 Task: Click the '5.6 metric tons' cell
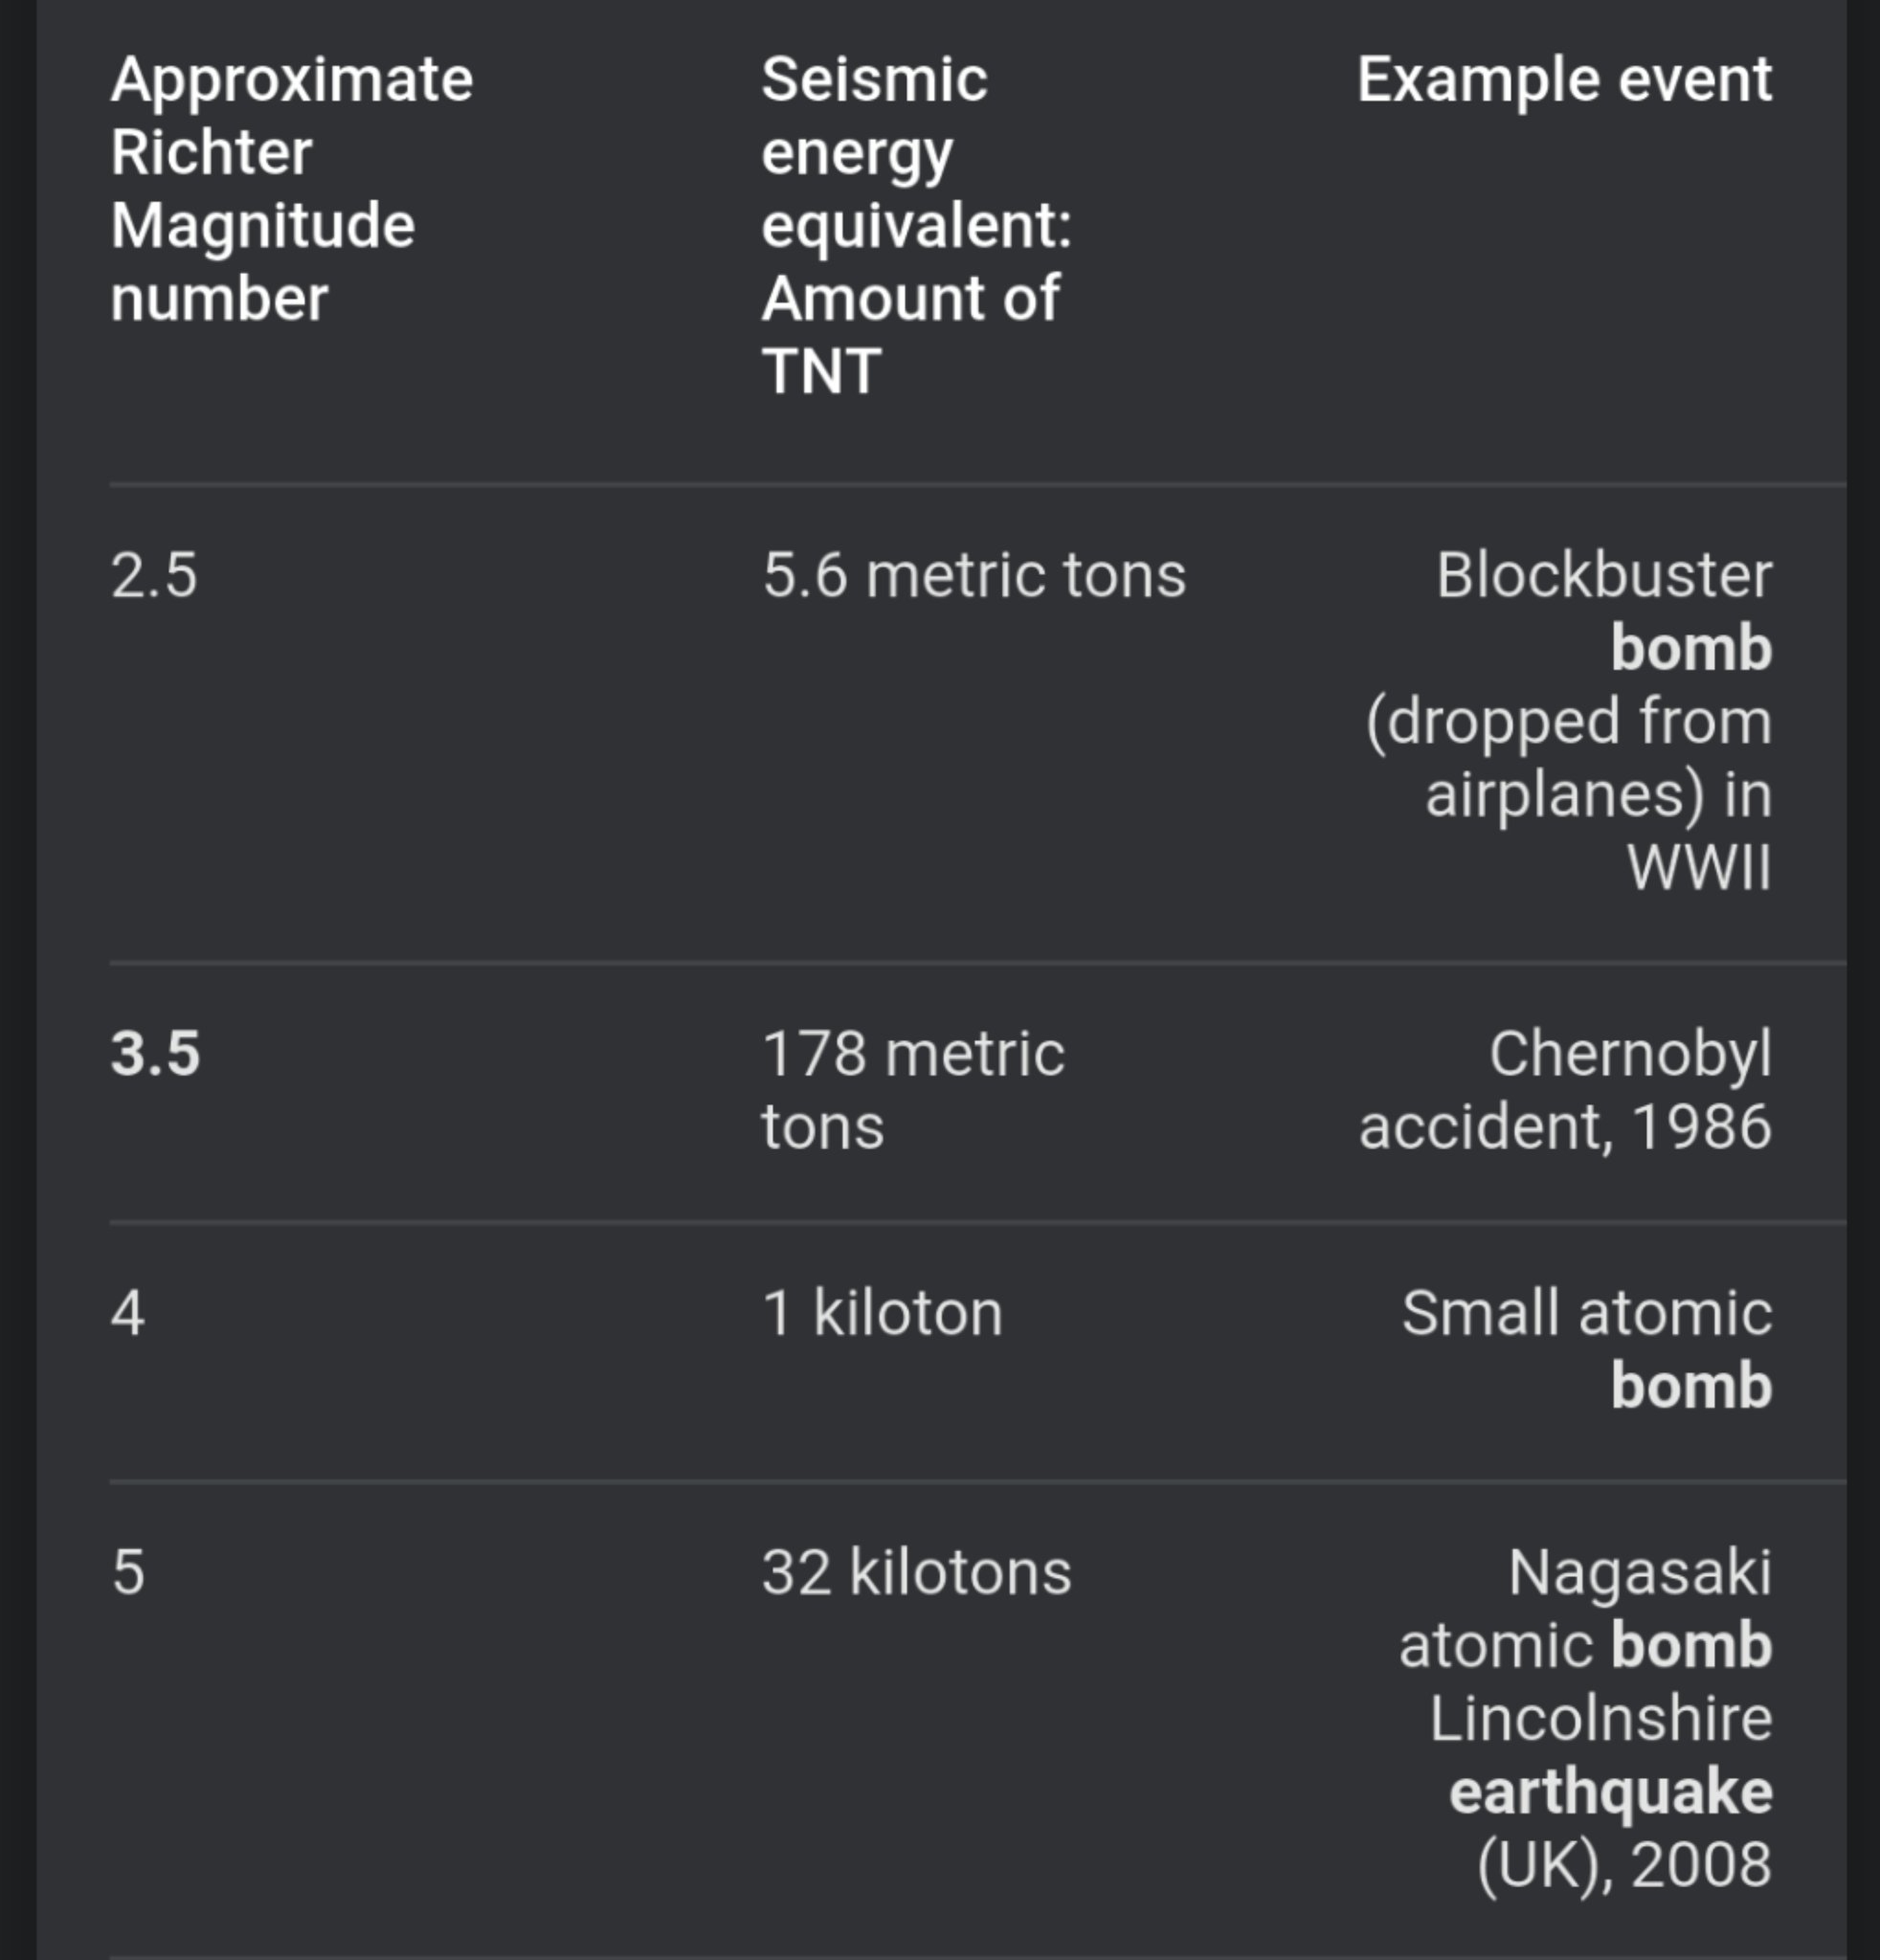tap(974, 576)
